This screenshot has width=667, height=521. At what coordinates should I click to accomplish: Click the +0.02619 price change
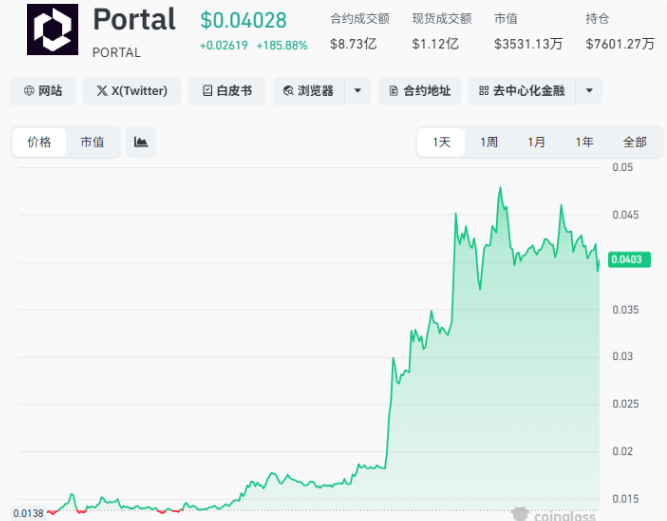point(224,46)
